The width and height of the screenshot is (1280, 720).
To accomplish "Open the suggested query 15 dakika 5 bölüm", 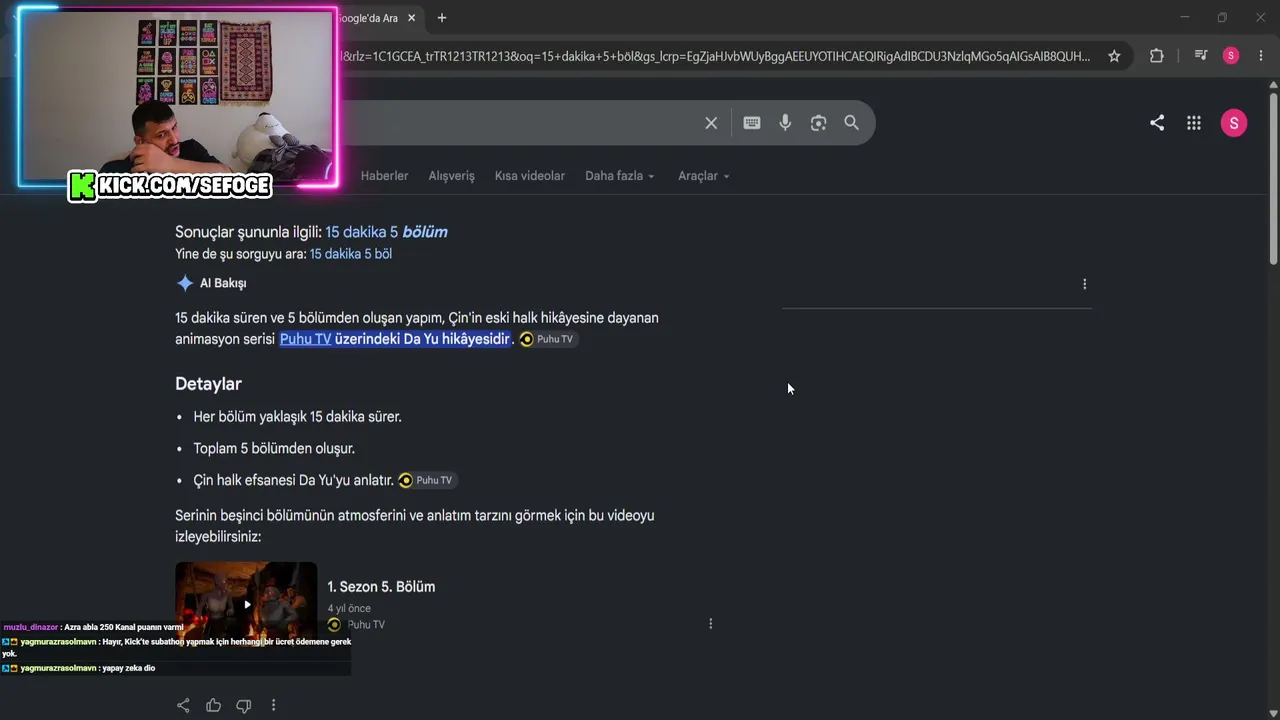I will [386, 232].
